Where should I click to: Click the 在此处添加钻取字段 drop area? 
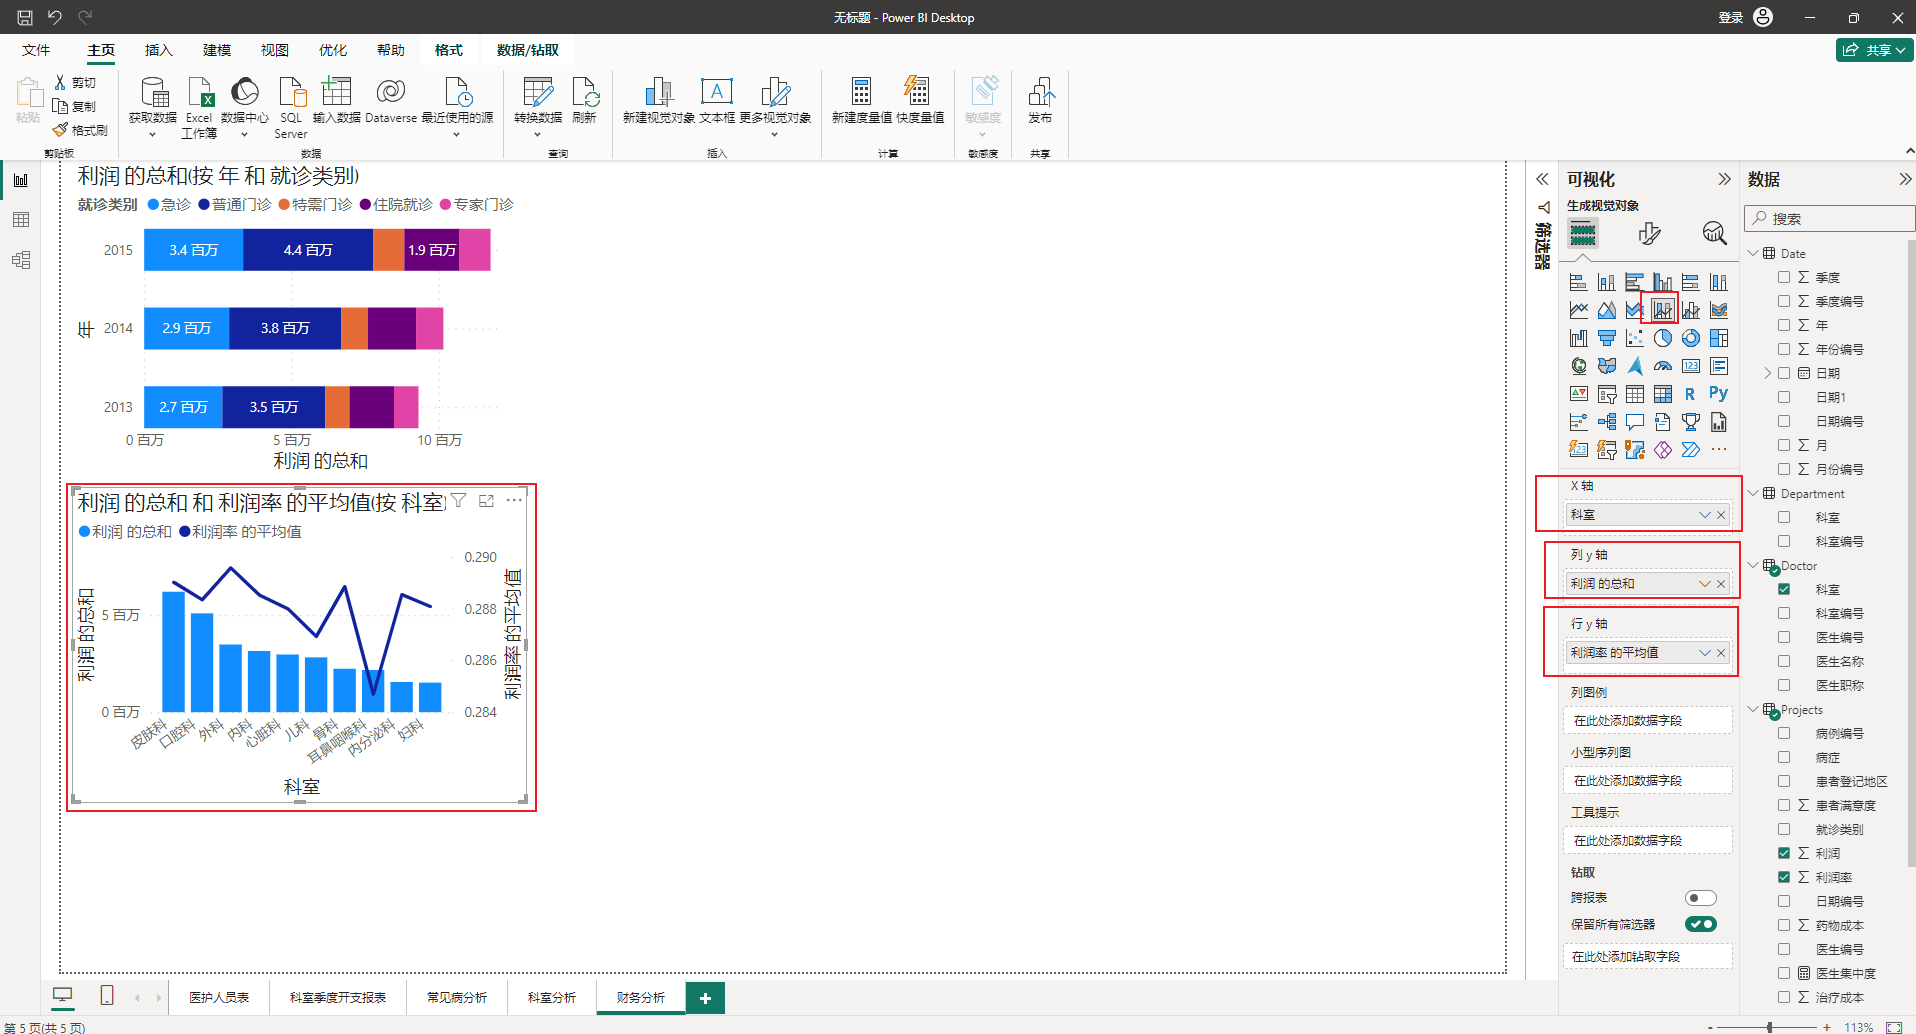coord(1647,957)
